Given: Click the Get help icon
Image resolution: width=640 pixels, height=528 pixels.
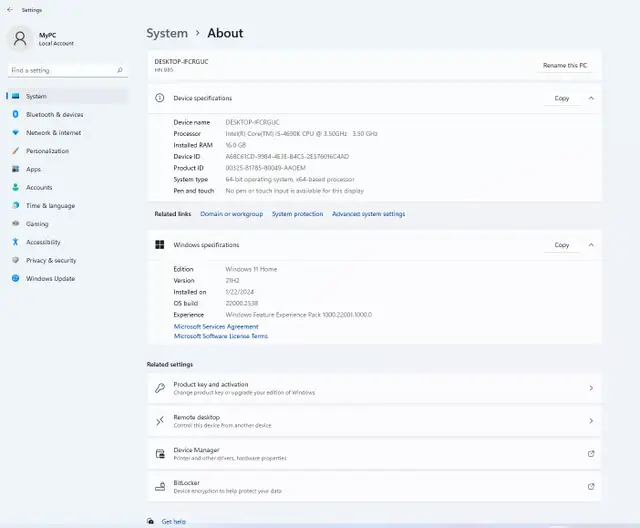Looking at the screenshot, I should pyautogui.click(x=151, y=521).
